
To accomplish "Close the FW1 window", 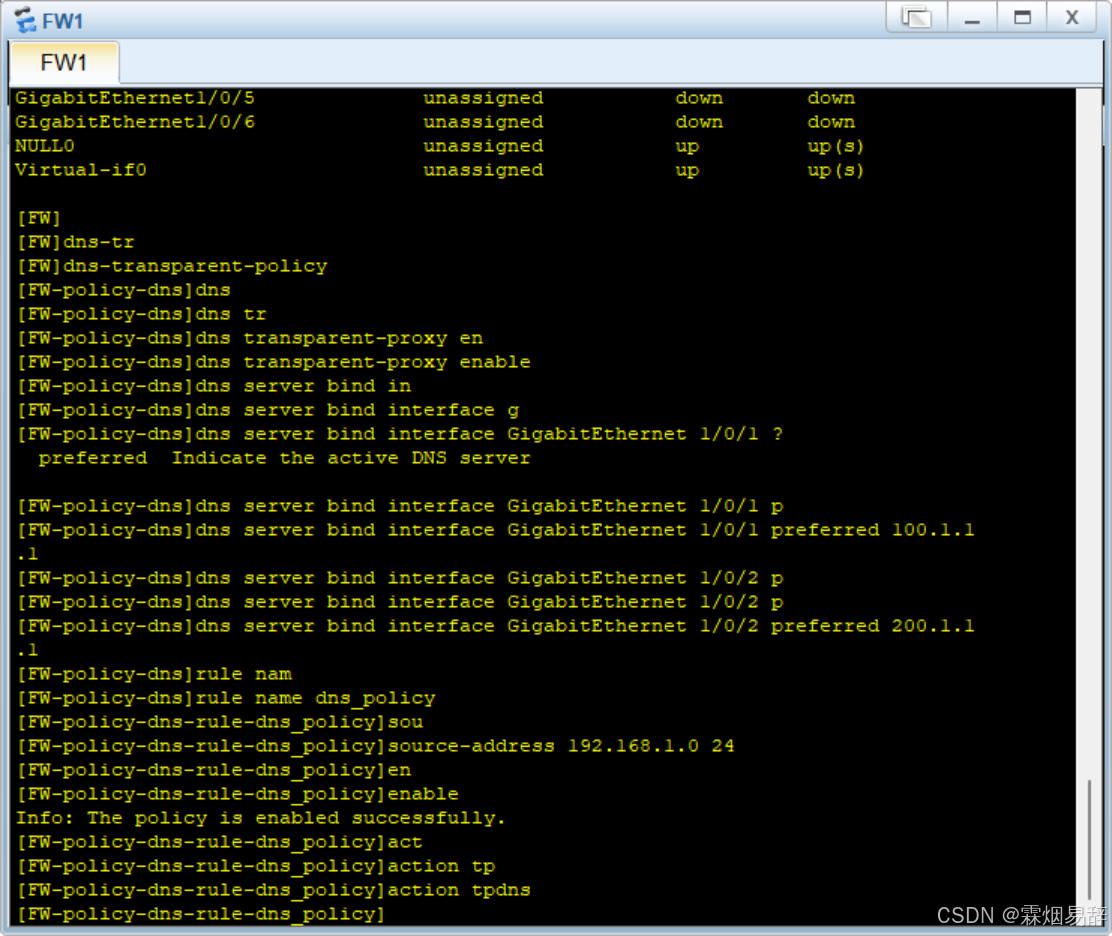I will click(x=1072, y=17).
